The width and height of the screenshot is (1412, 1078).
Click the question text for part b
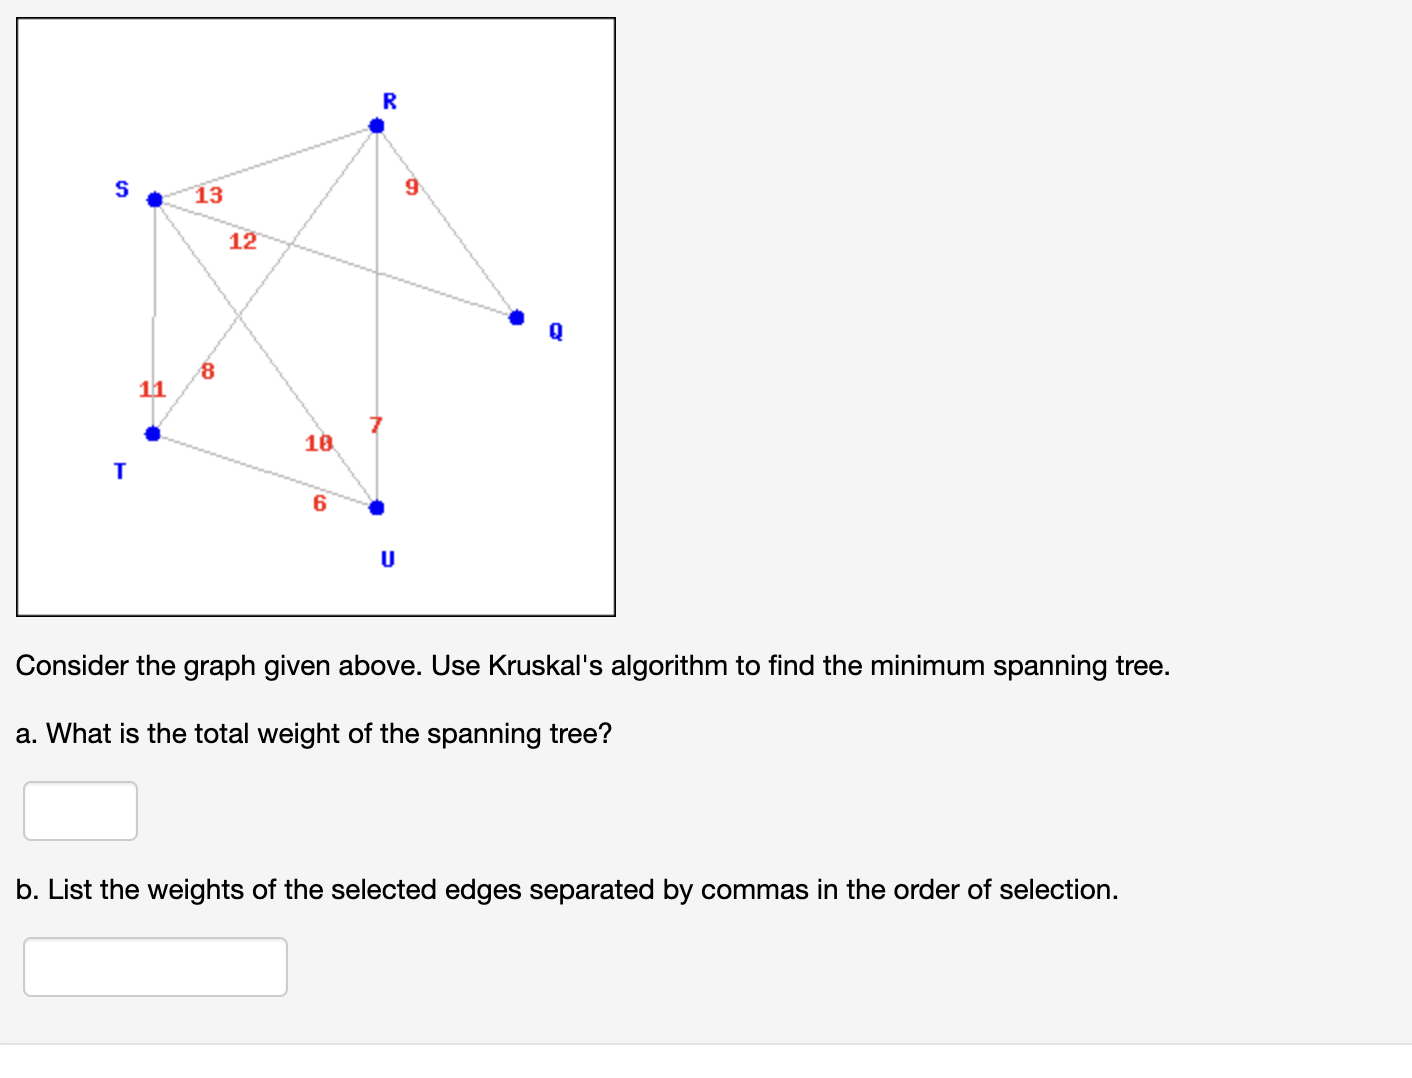(x=567, y=889)
